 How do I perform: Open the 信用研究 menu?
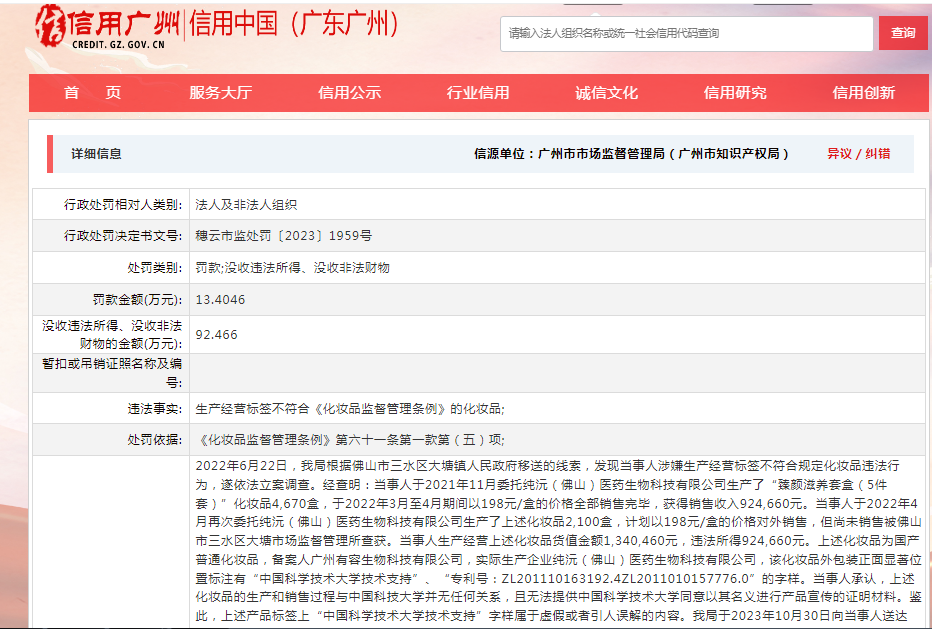pos(737,92)
